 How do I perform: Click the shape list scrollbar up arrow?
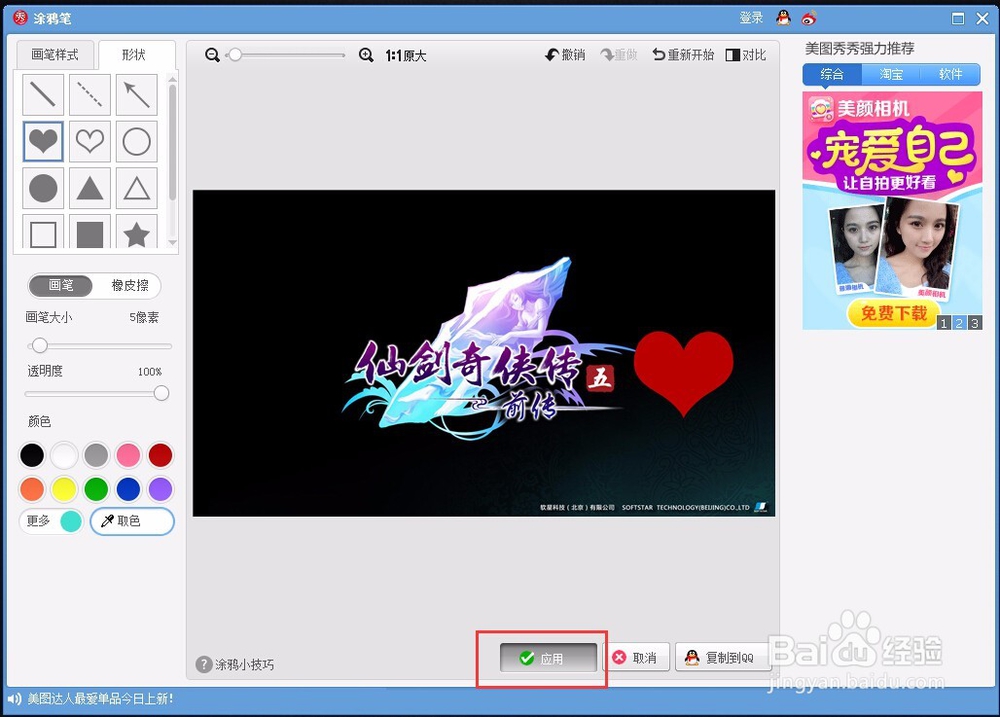point(172,79)
